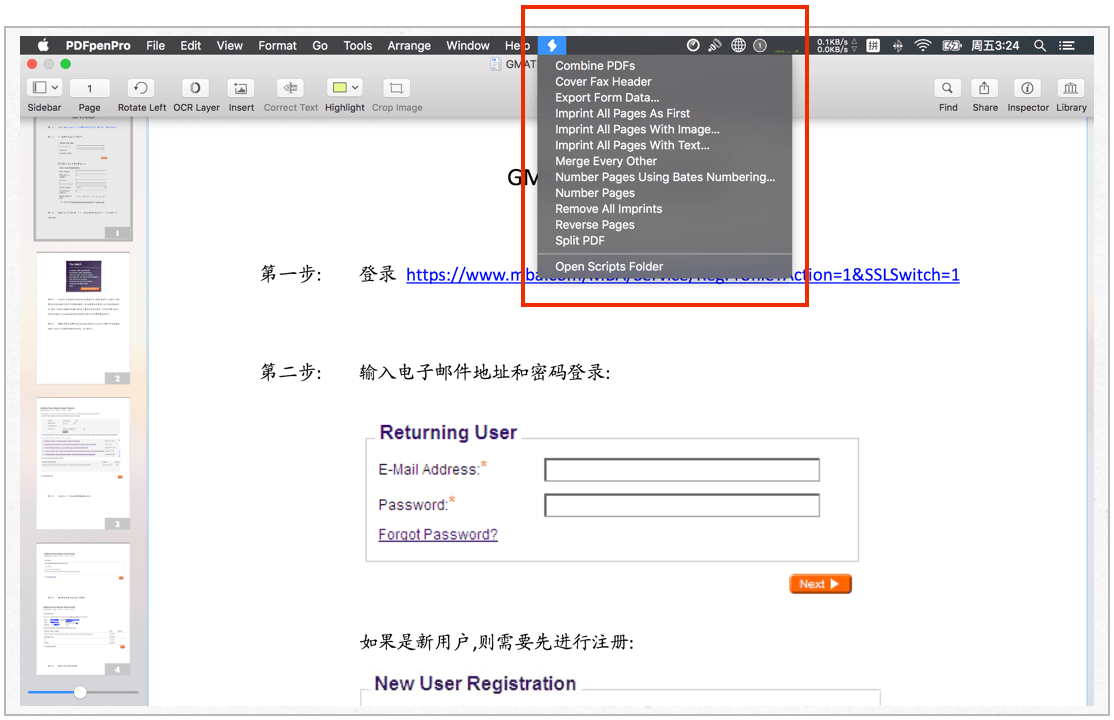Open the View menu

coord(229,45)
